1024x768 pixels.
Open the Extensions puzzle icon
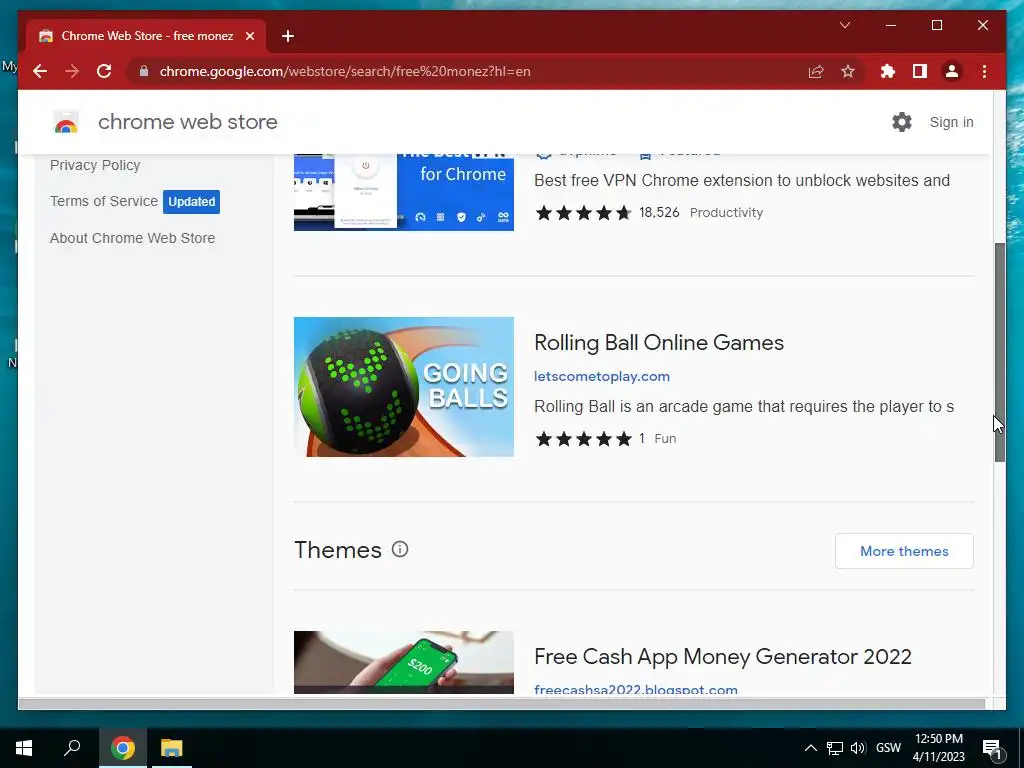click(888, 71)
